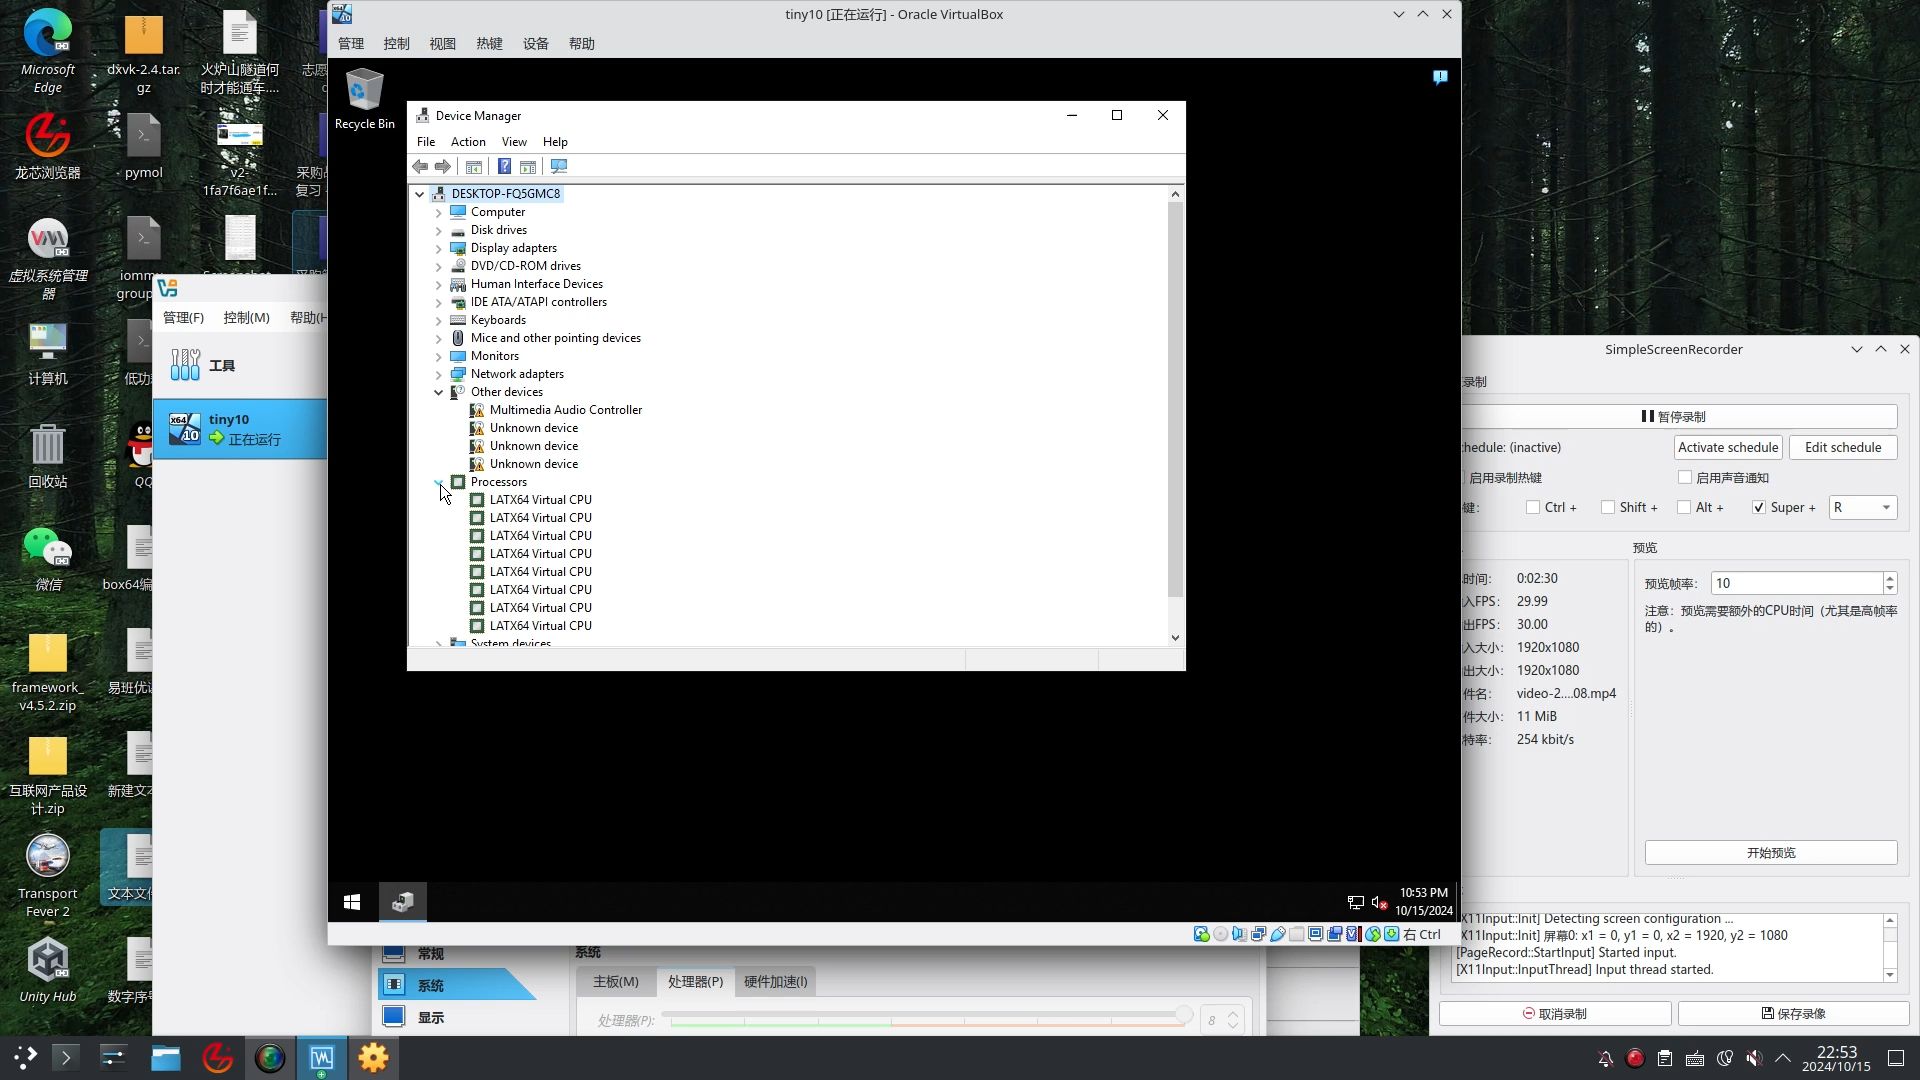Click the VirtualBox display status indicator

click(x=1316, y=935)
